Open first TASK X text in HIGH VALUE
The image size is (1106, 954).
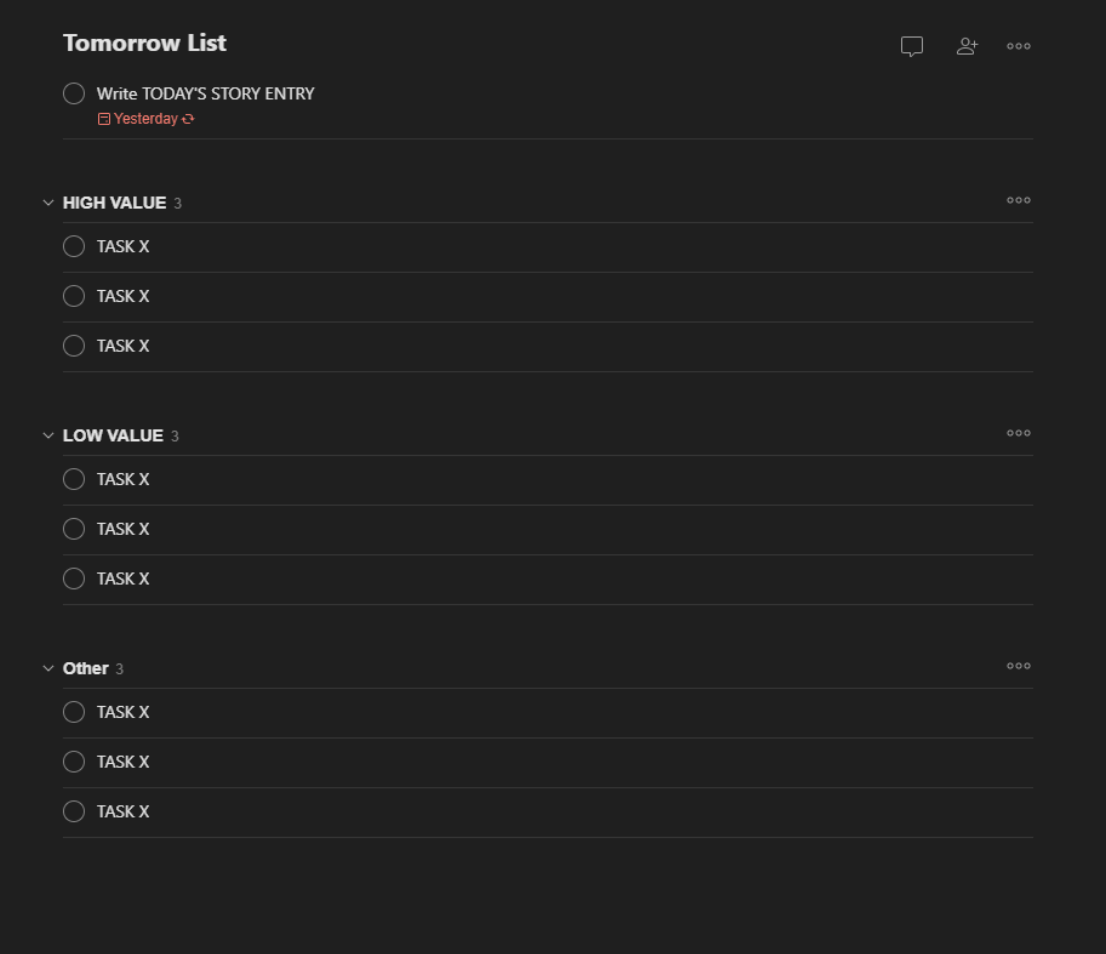[x=123, y=247]
